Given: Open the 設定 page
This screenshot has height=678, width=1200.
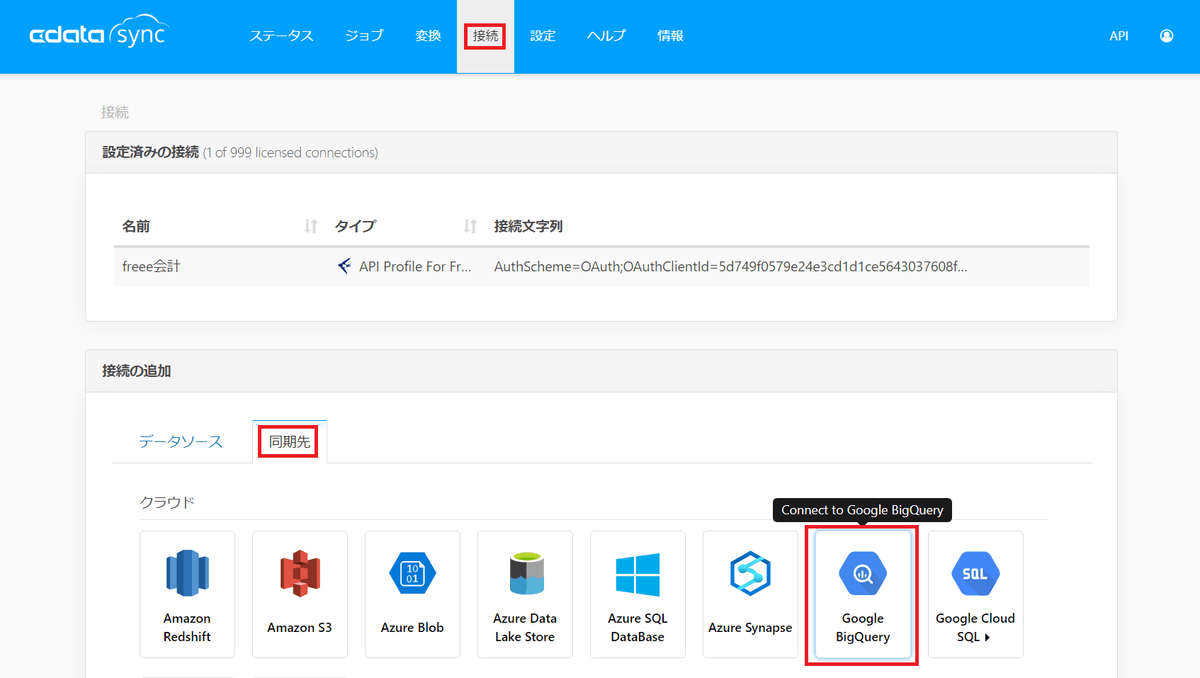Looking at the screenshot, I should [543, 36].
